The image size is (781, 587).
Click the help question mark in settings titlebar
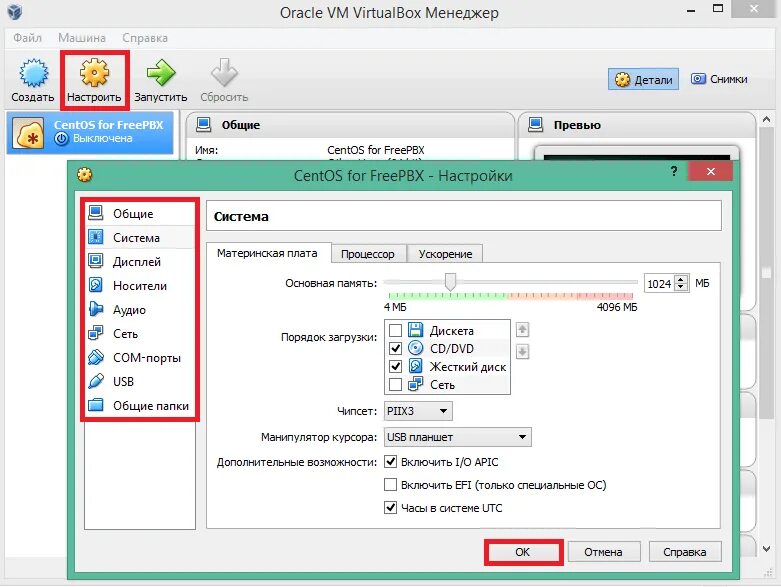pyautogui.click(x=674, y=171)
